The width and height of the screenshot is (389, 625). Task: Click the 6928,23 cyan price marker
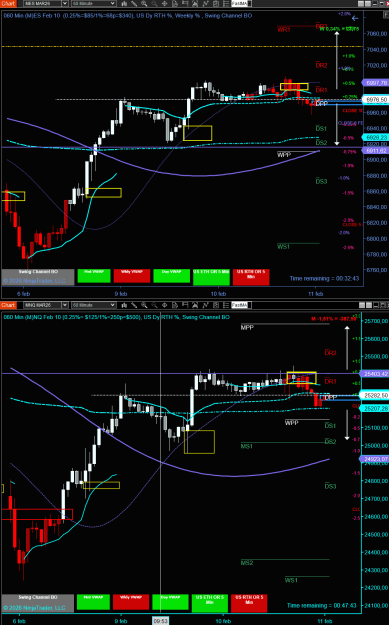tap(375, 137)
